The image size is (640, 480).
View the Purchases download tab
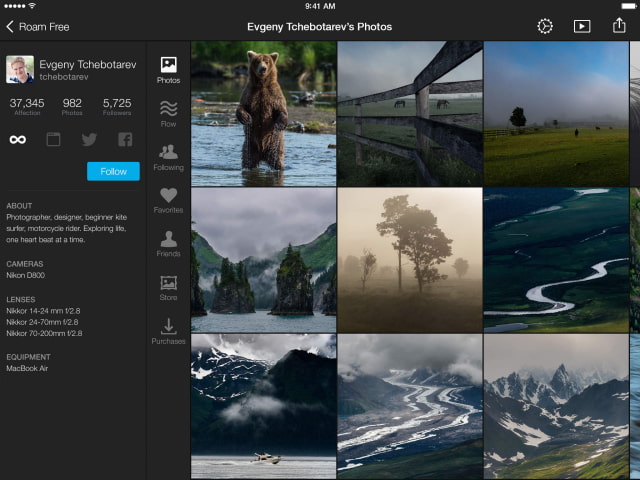tap(168, 331)
